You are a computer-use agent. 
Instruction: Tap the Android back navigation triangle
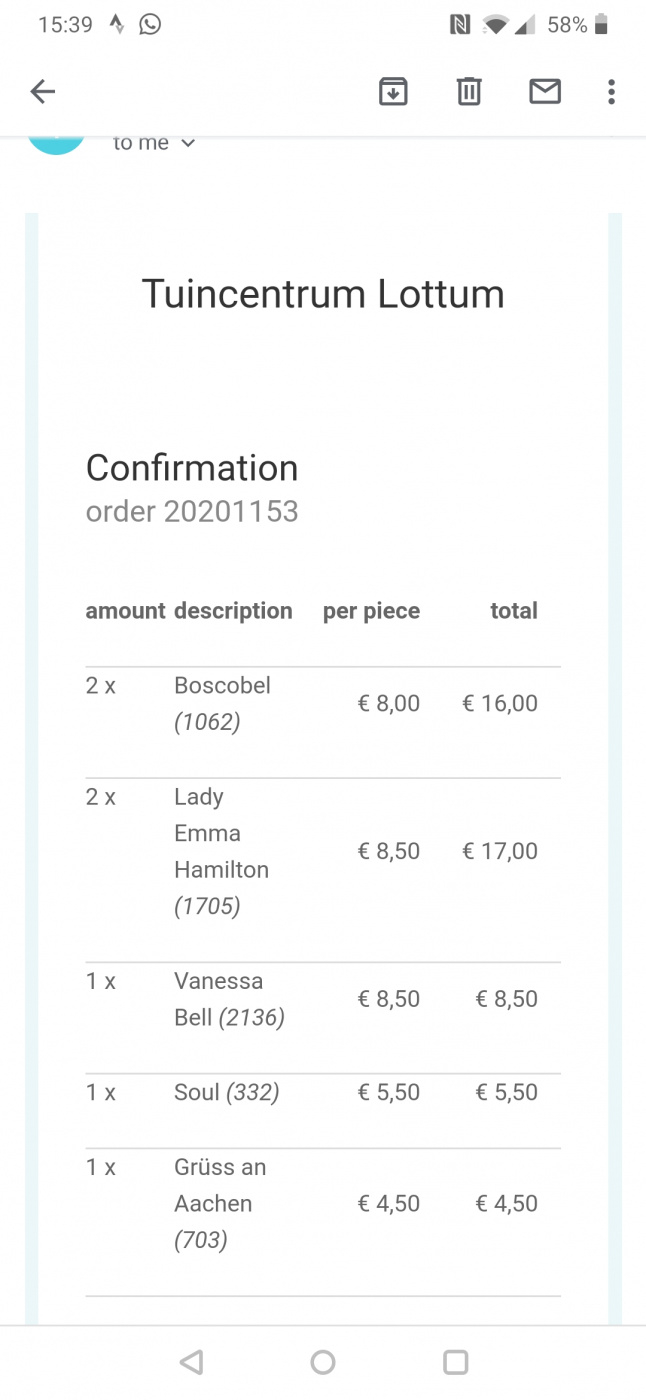(191, 1362)
